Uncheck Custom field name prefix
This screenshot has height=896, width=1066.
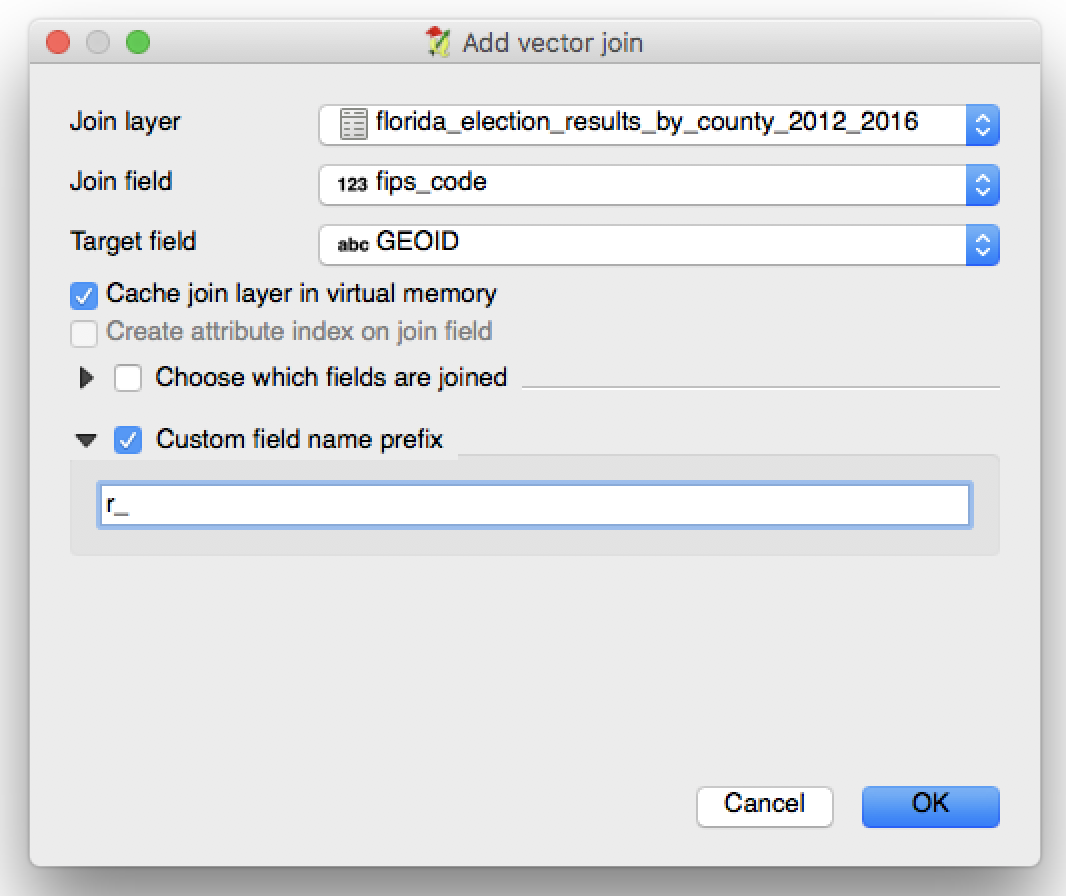(128, 439)
